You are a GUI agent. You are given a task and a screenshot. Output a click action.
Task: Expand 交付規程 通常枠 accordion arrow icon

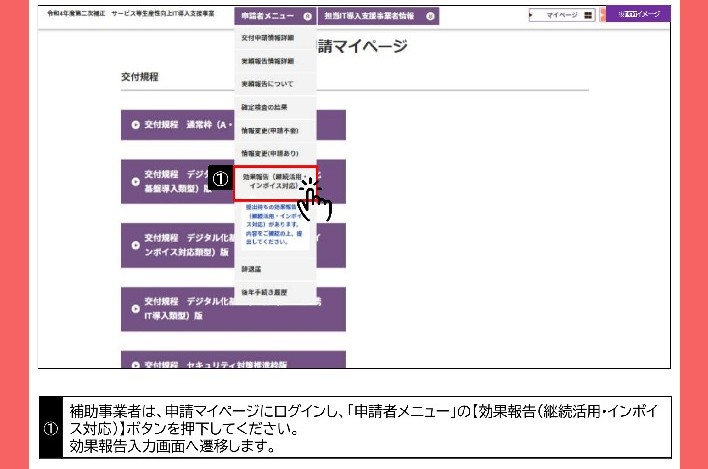coord(136,125)
